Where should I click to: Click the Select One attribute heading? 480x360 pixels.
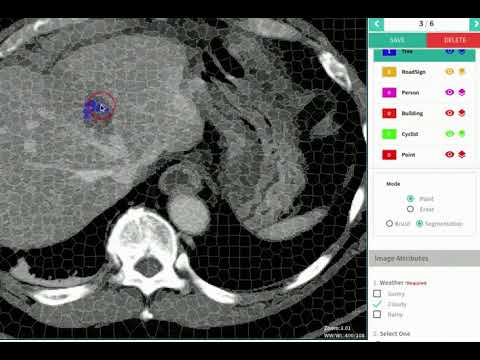pos(395,334)
